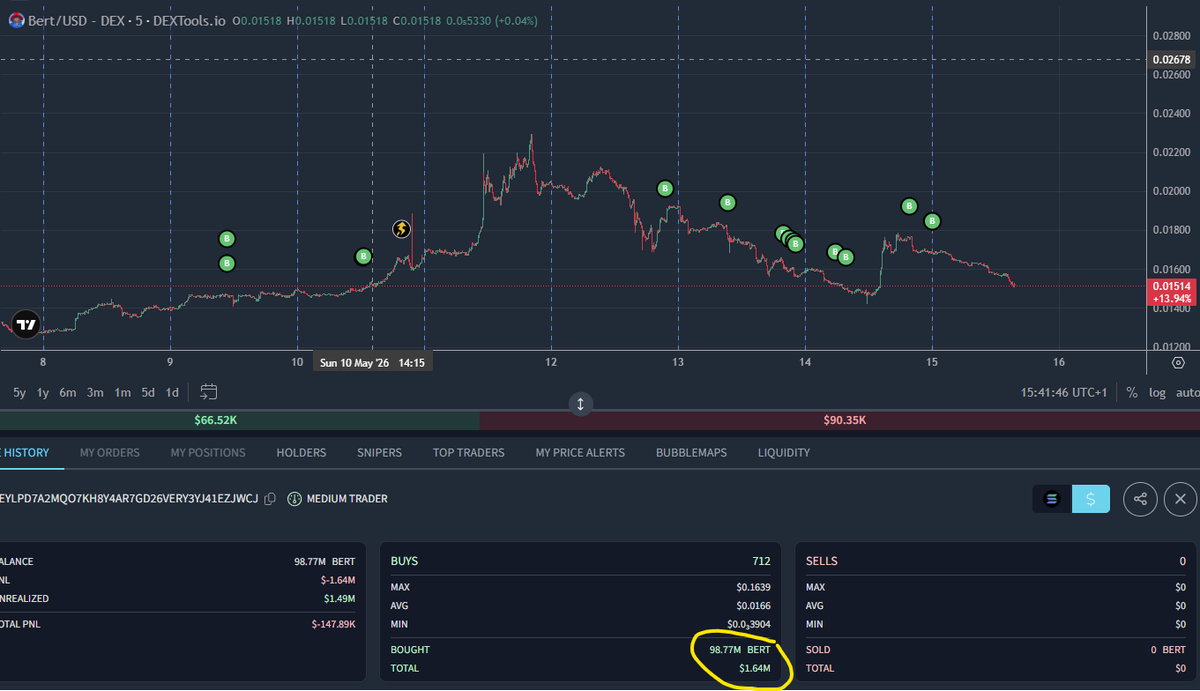
Task: Switch amounts to USD dollar denomination
Action: coord(1091,499)
